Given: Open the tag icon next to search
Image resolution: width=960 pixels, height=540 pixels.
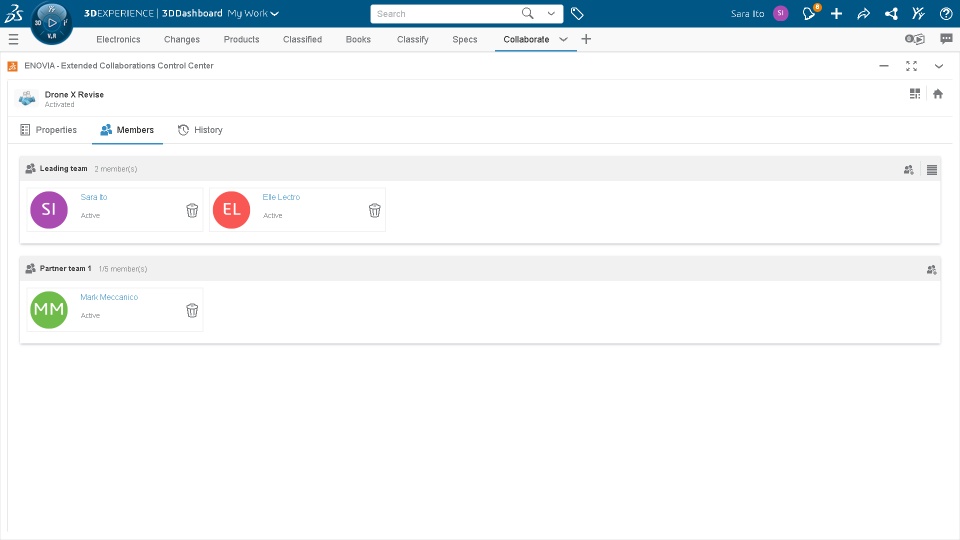Looking at the screenshot, I should (x=577, y=13).
